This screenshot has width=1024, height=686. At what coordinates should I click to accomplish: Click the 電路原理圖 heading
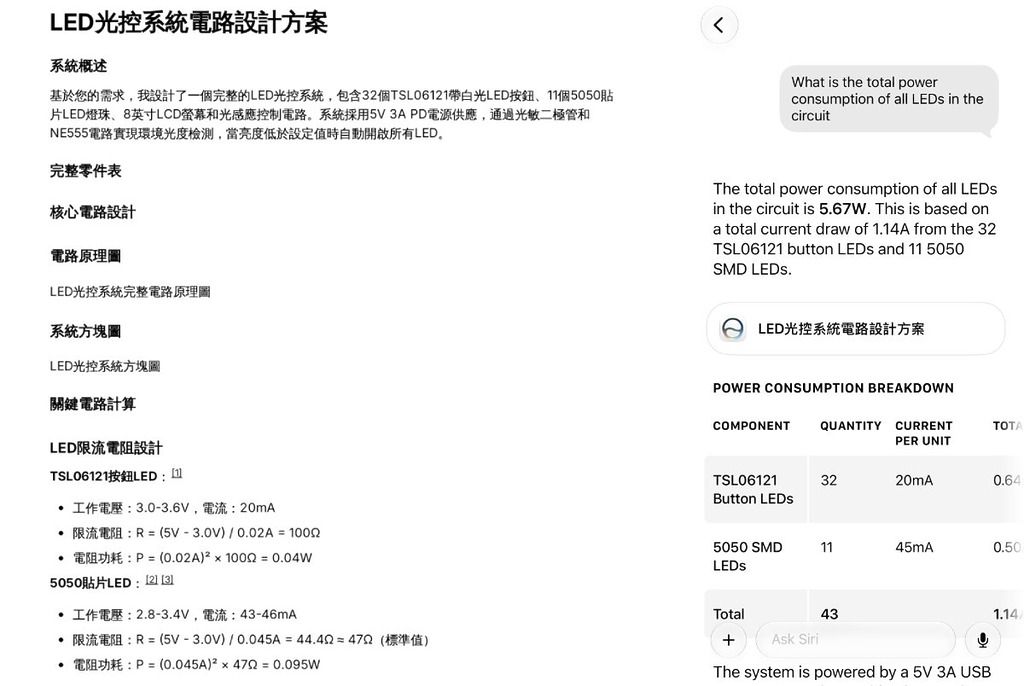tap(86, 256)
